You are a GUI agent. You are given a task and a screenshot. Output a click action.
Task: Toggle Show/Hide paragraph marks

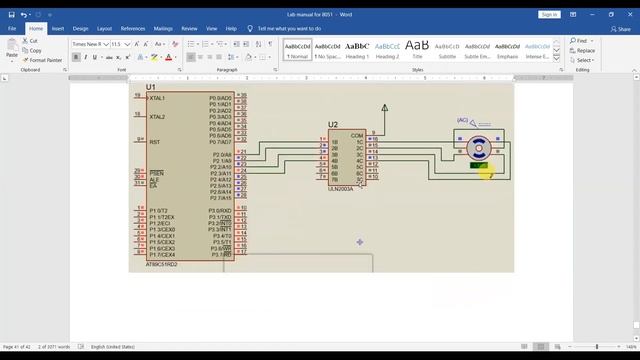coord(270,44)
